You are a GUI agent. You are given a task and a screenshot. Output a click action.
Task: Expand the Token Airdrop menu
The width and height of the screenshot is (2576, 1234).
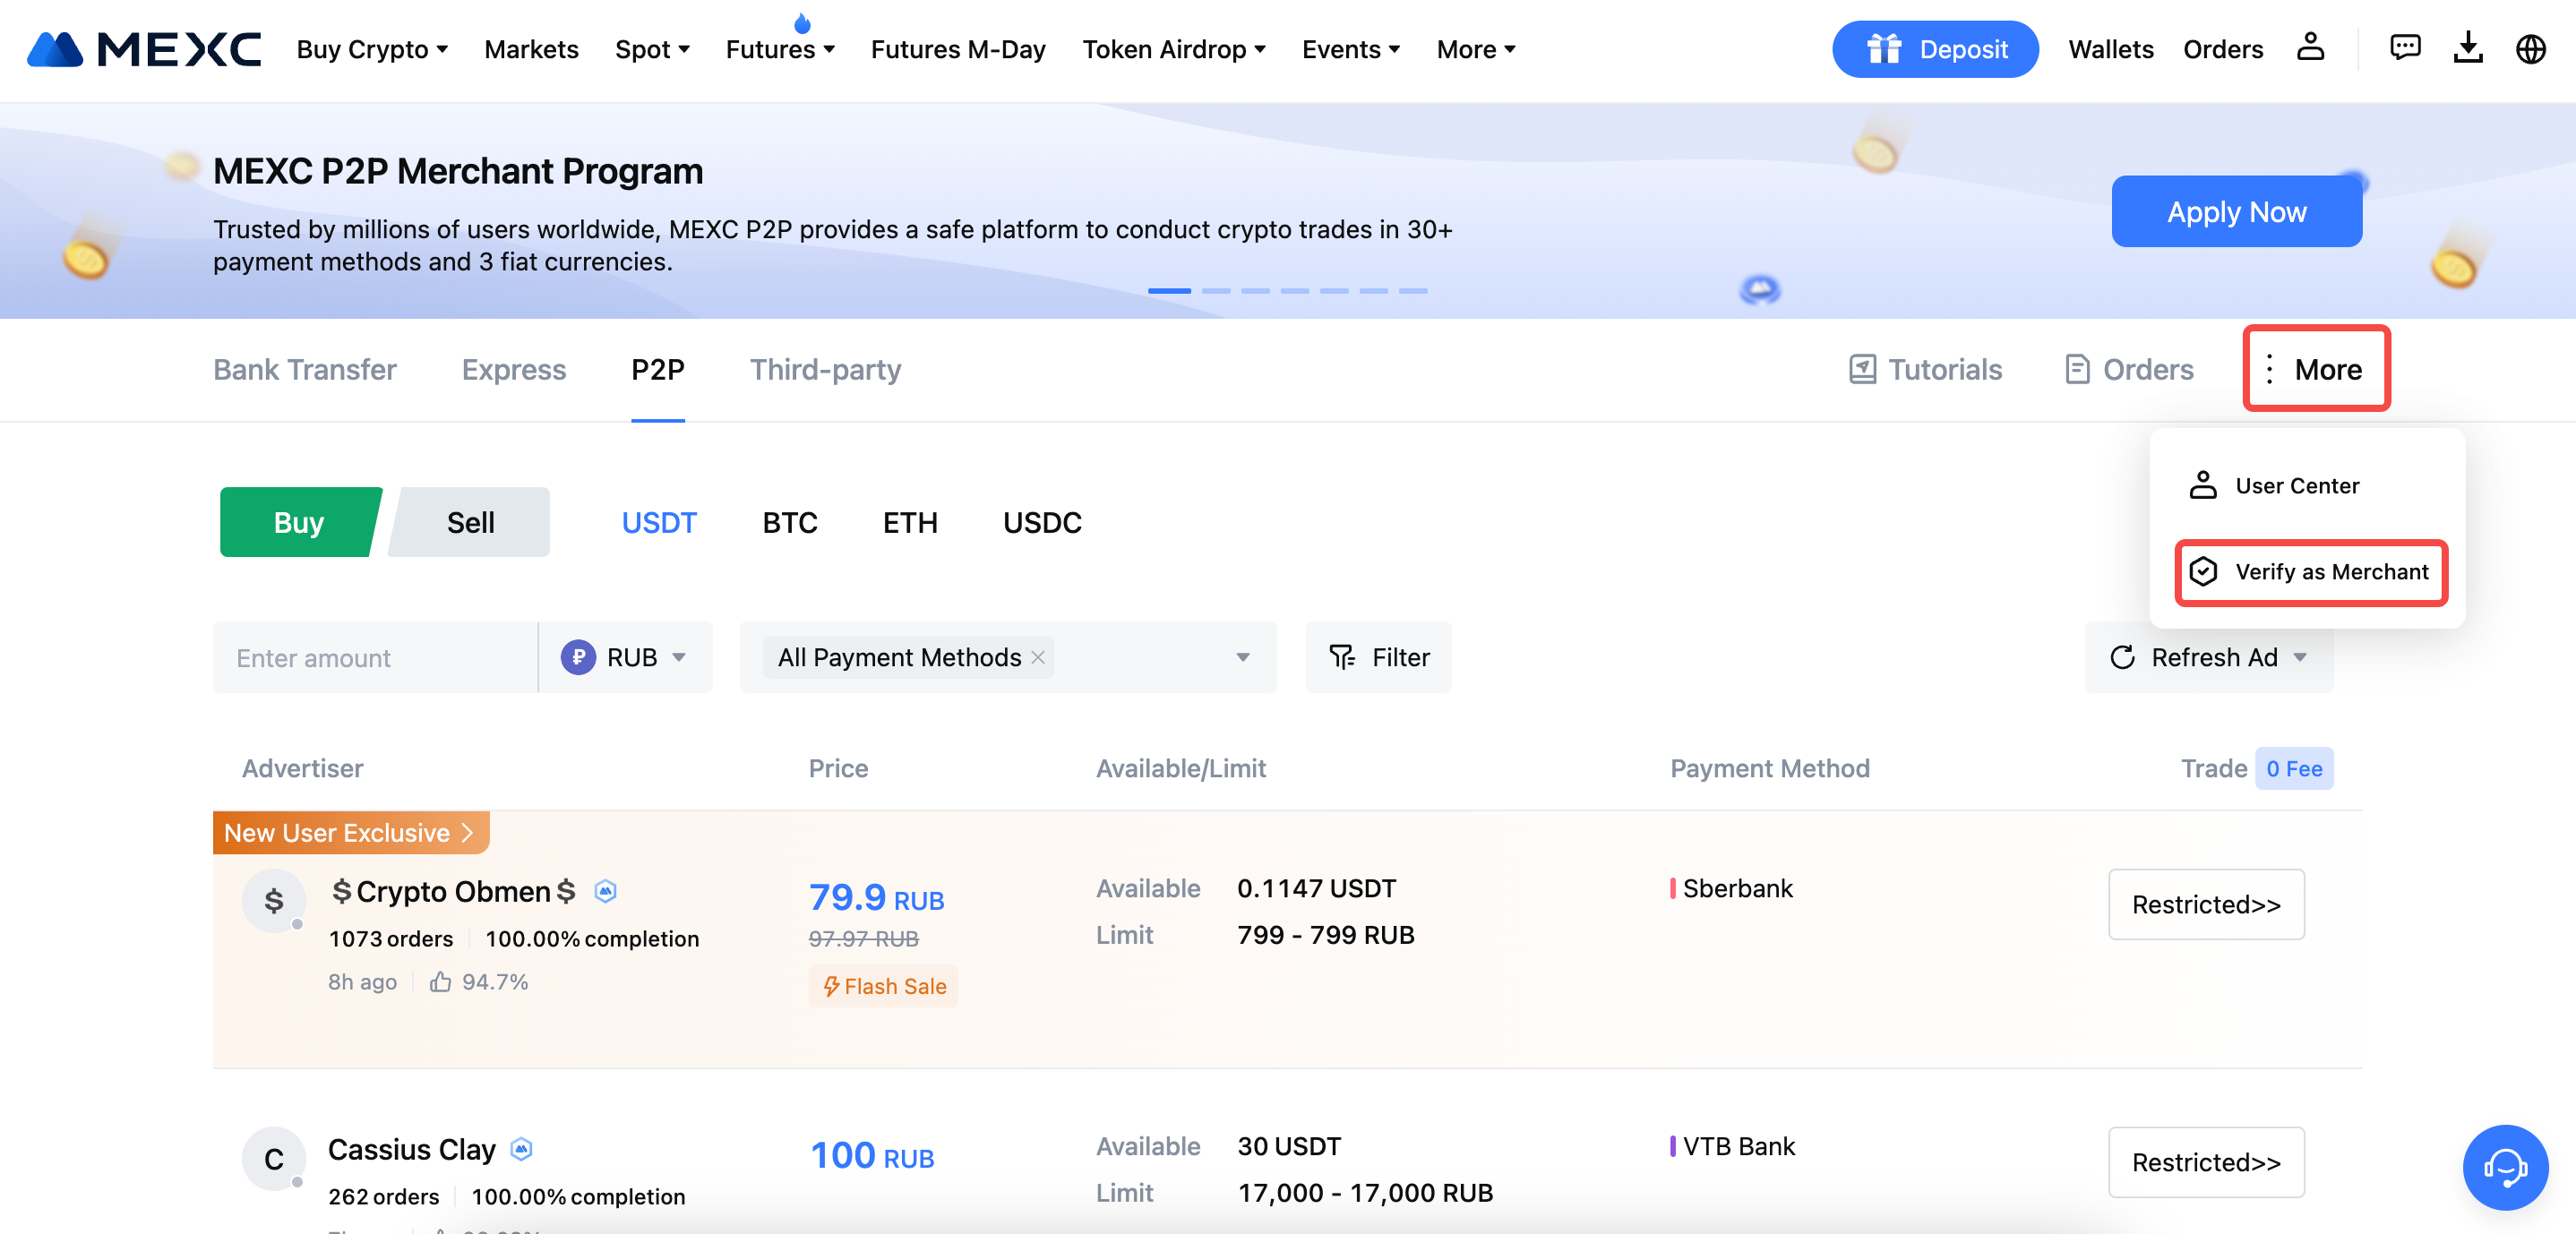[1174, 49]
